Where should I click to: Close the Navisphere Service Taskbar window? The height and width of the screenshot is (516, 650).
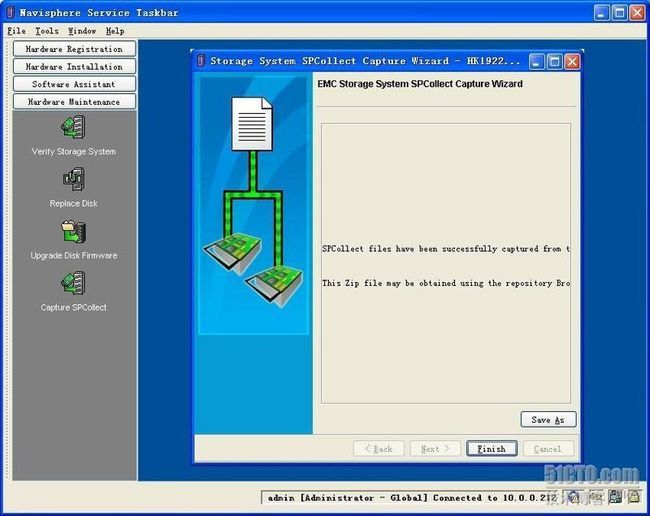637,13
